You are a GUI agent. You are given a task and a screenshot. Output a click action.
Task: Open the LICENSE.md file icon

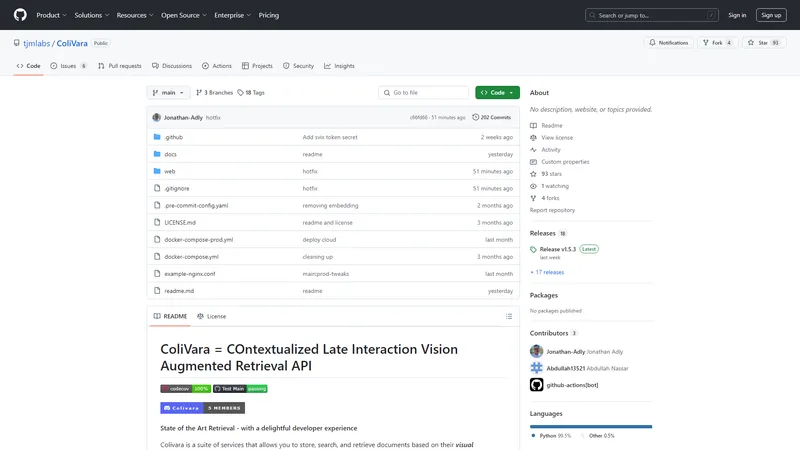157,222
